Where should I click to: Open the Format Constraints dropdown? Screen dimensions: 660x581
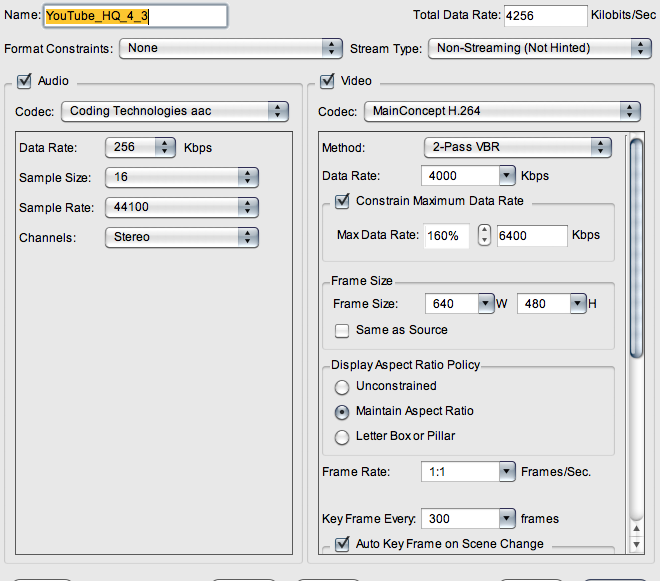coord(231,48)
